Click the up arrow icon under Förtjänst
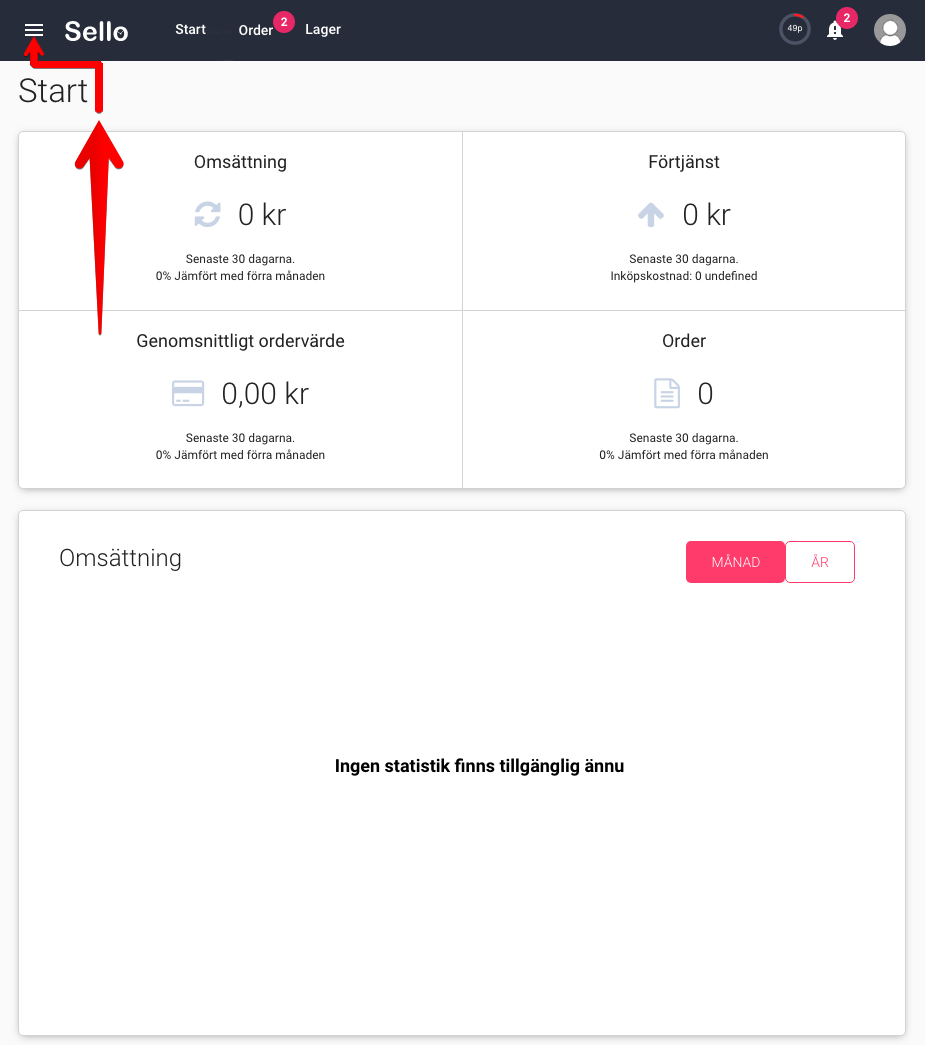The width and height of the screenshot is (925, 1045). (651, 215)
